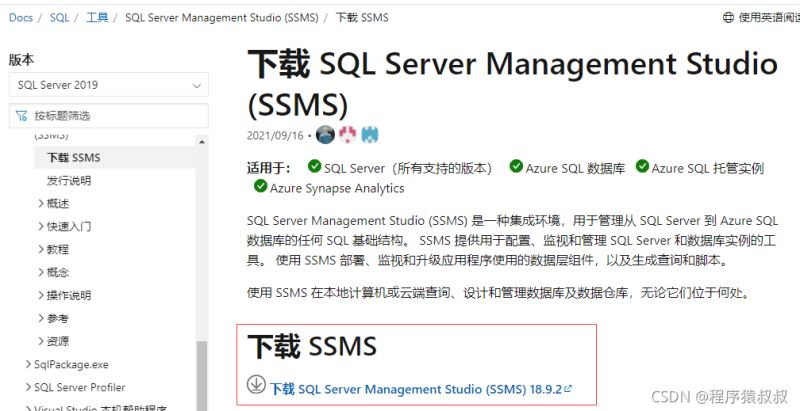Image resolution: width=800 pixels, height=411 pixels.
Task: Click the globe icon for English reading
Action: coord(728,17)
